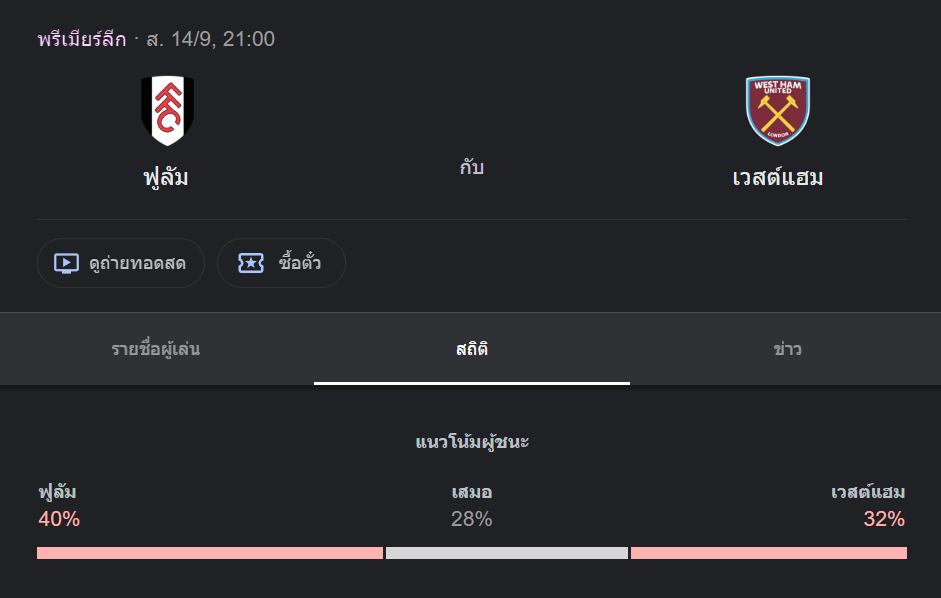Viewport: 941px width, 598px height.
Task: Click the Fulham club crest
Action: (167, 110)
